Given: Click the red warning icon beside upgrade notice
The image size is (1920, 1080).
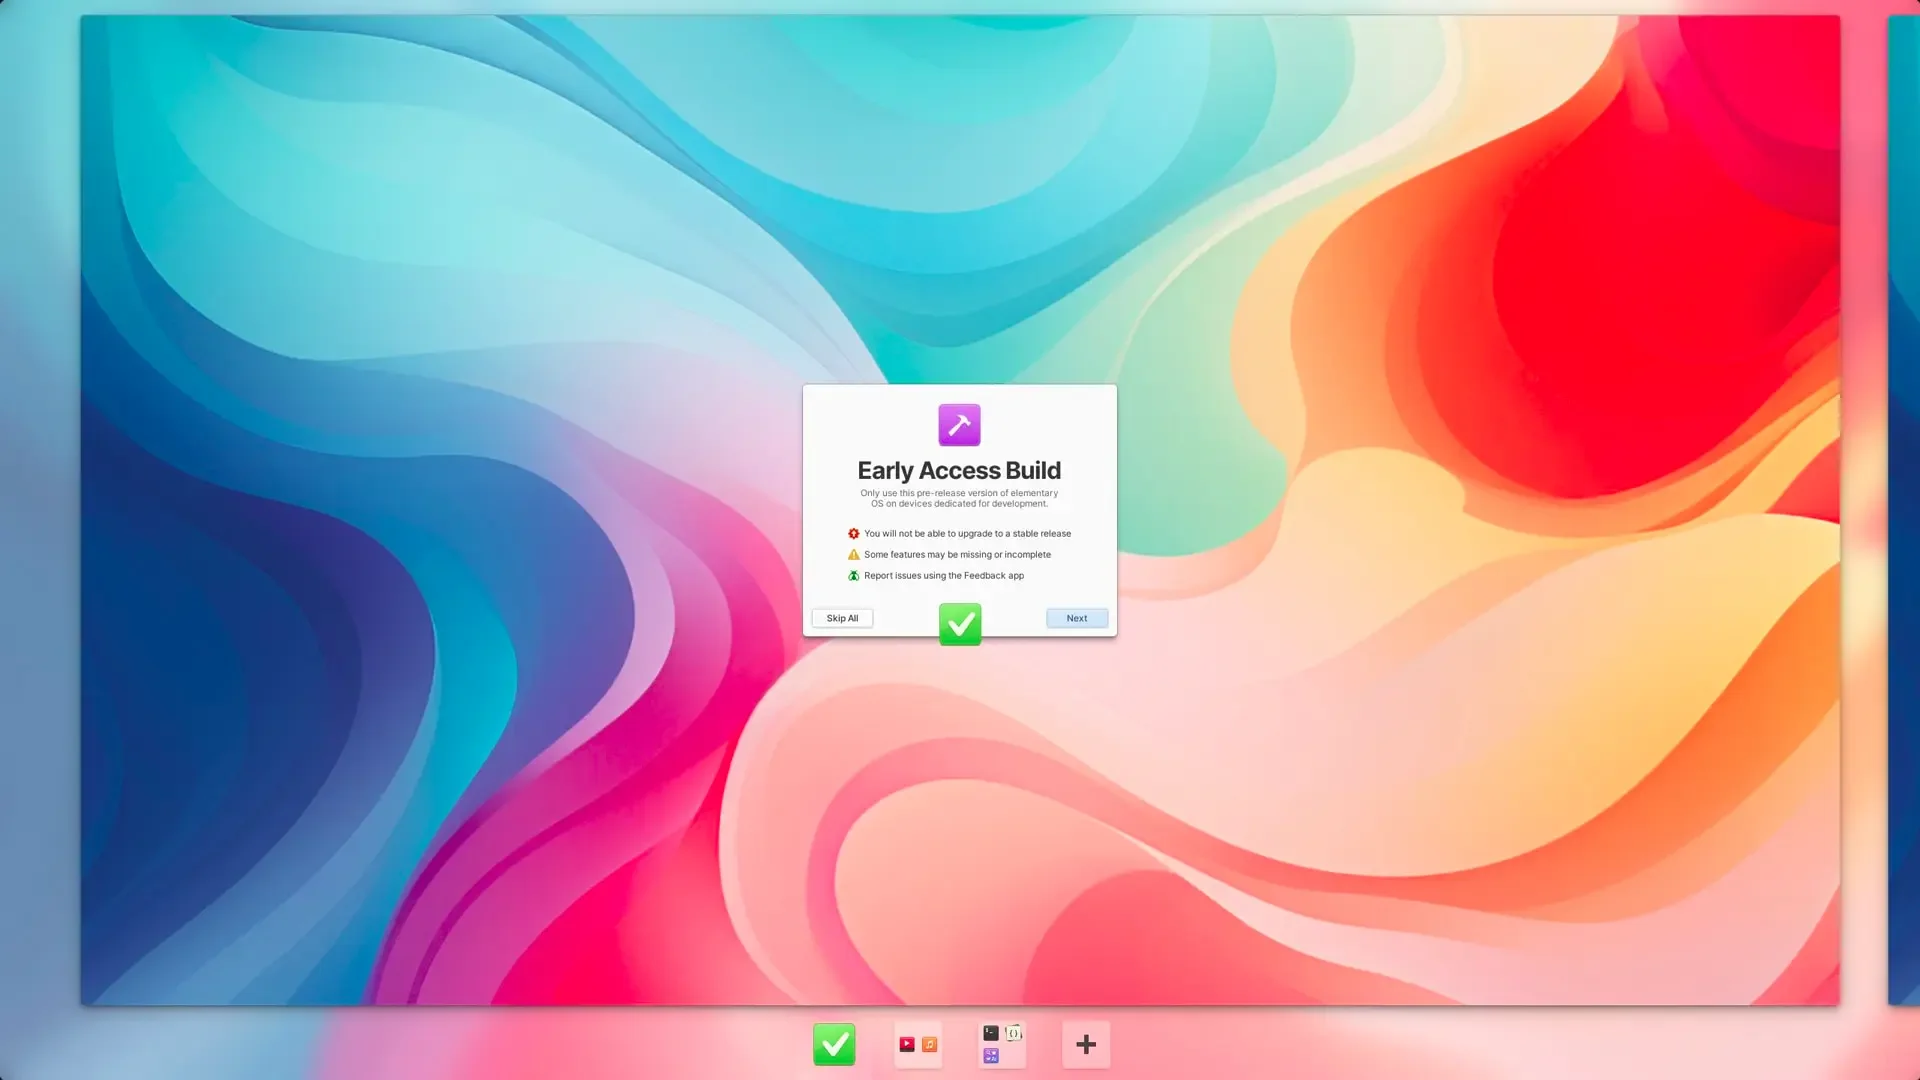Looking at the screenshot, I should click(x=853, y=533).
